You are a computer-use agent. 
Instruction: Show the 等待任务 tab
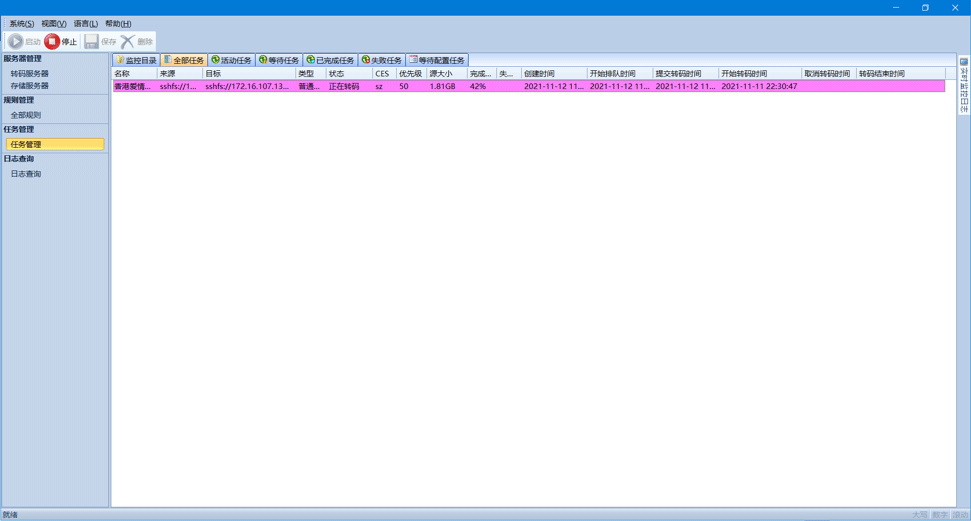coord(279,60)
